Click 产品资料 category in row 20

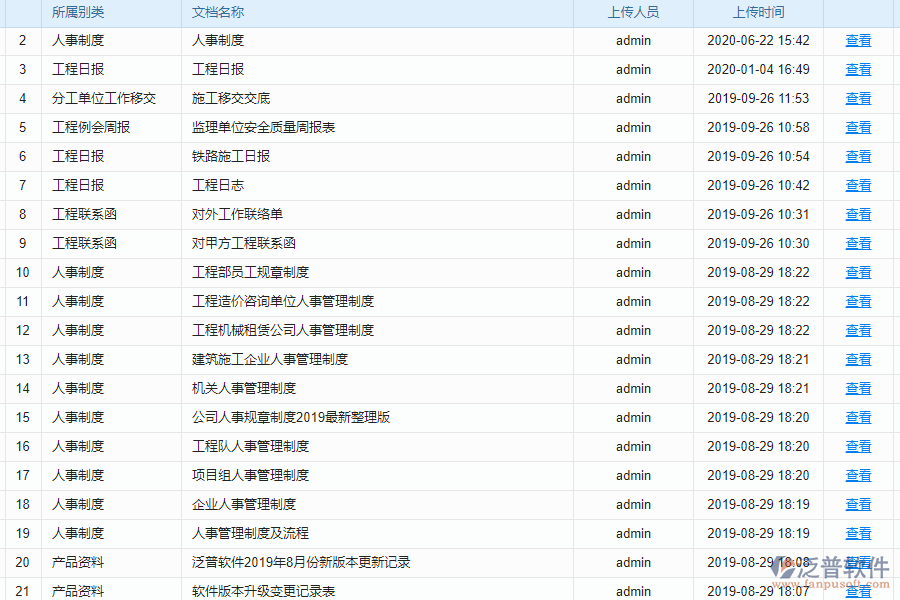point(78,563)
